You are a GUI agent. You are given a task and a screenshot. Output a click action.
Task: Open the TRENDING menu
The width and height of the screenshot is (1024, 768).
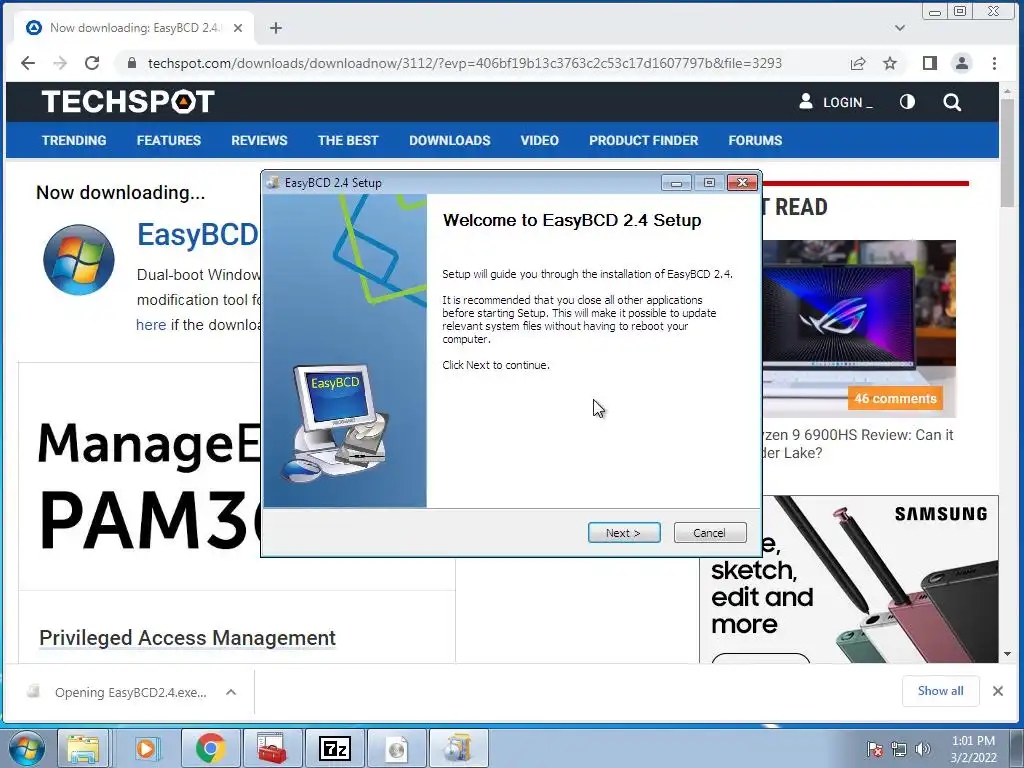coord(74,140)
